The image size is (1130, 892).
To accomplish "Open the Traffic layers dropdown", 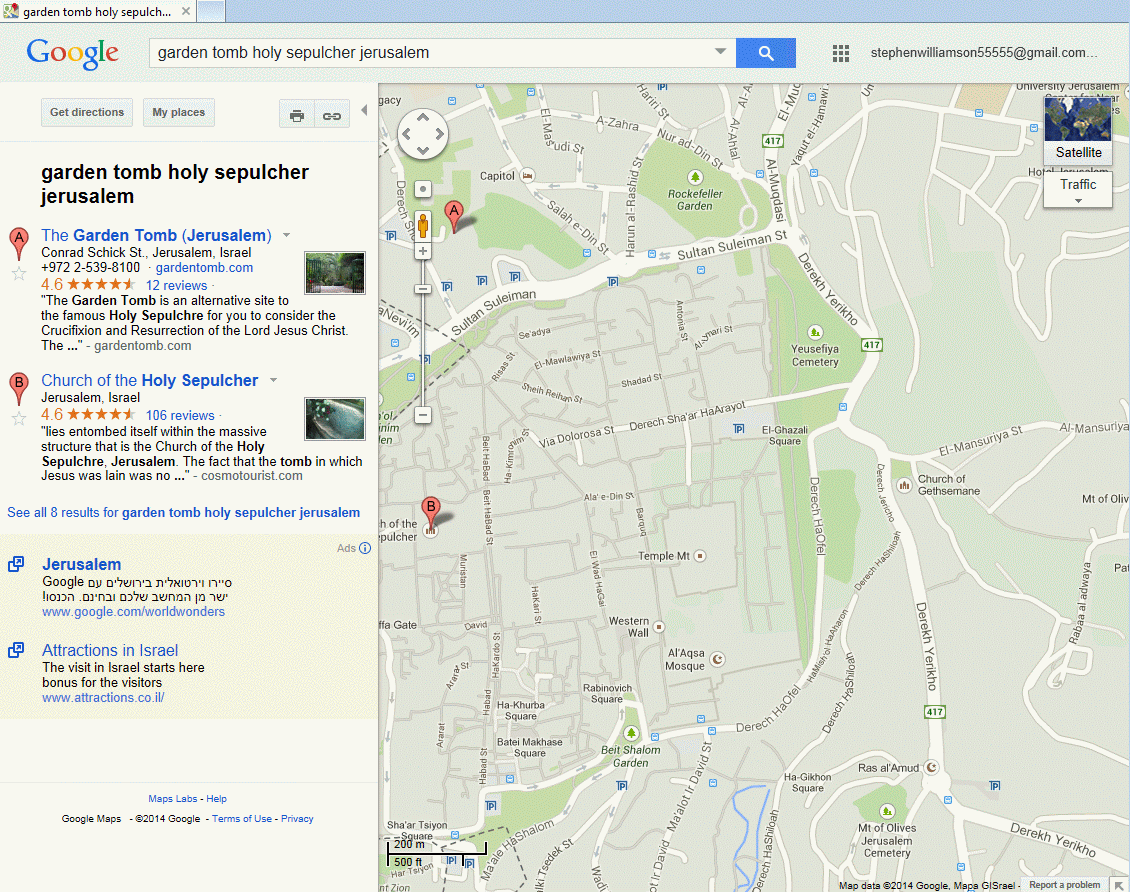I will pyautogui.click(x=1078, y=190).
